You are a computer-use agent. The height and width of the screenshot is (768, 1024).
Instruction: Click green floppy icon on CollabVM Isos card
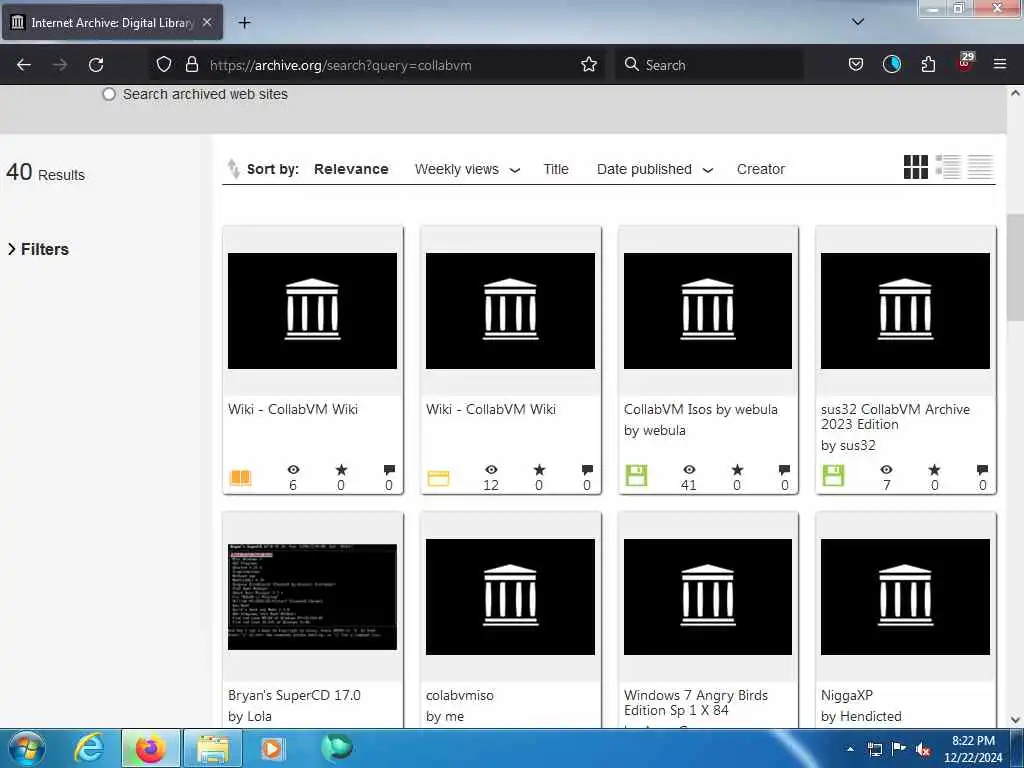tap(636, 475)
